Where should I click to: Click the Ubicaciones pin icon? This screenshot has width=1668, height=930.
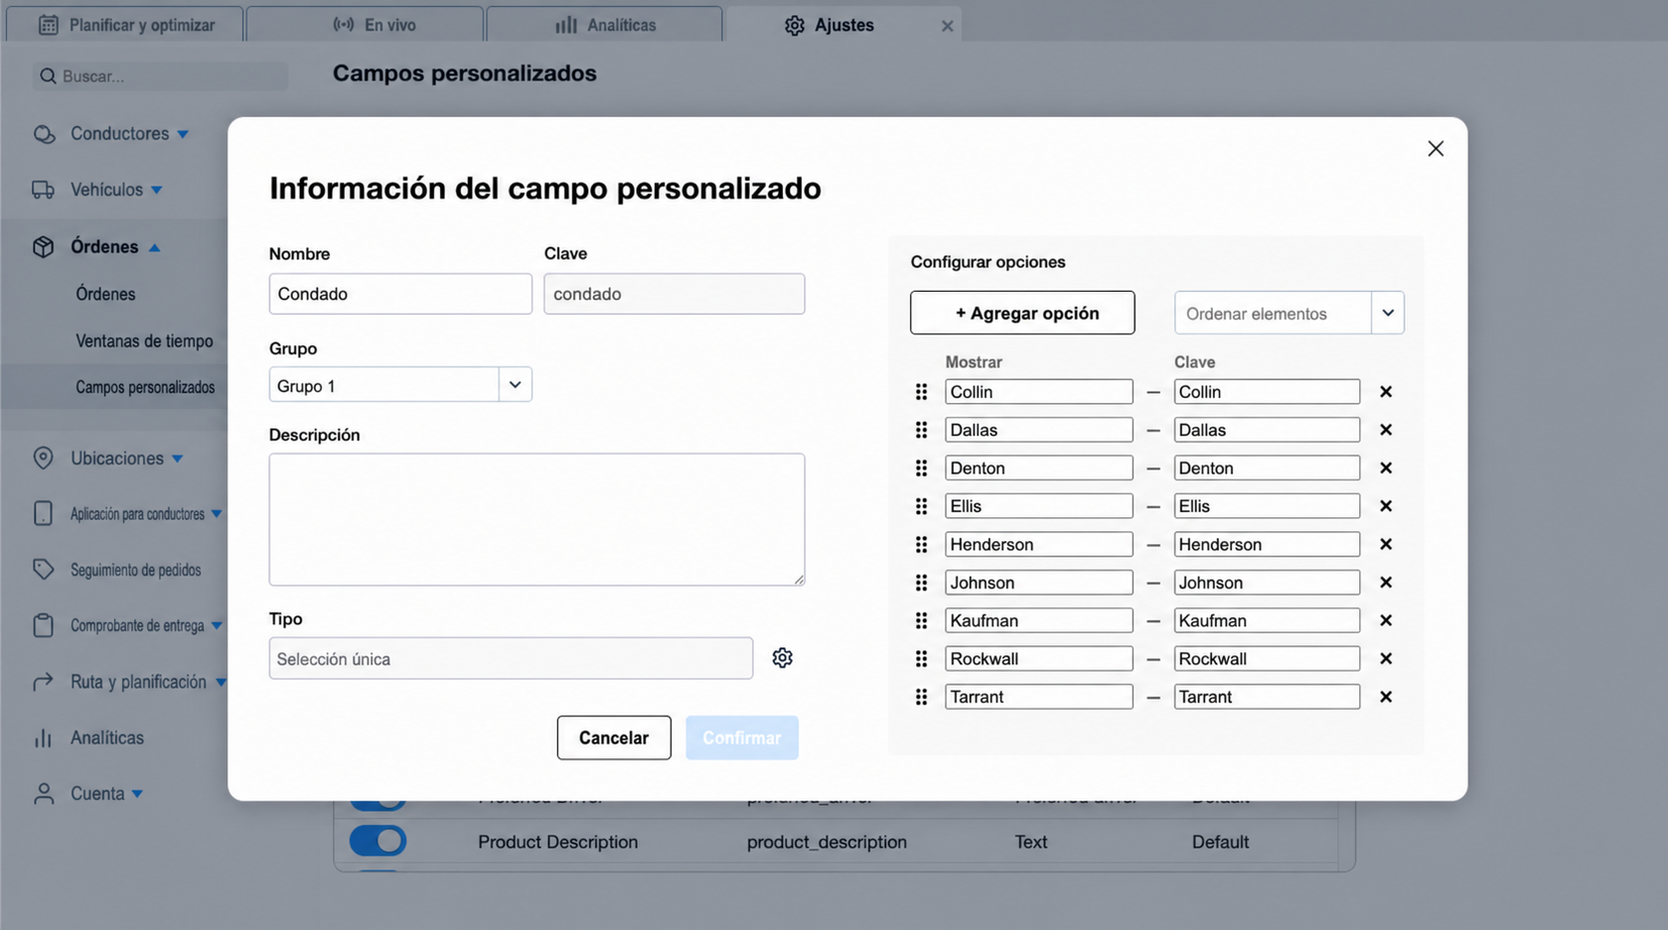(43, 458)
